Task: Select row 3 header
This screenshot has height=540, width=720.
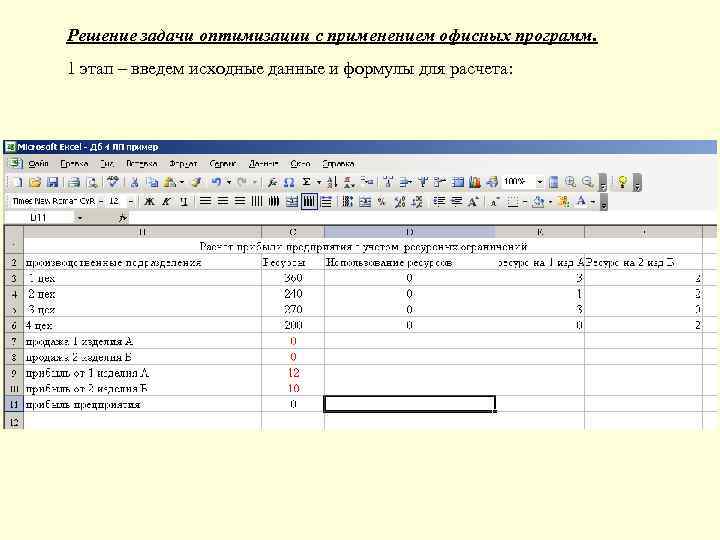Action: [x=13, y=278]
